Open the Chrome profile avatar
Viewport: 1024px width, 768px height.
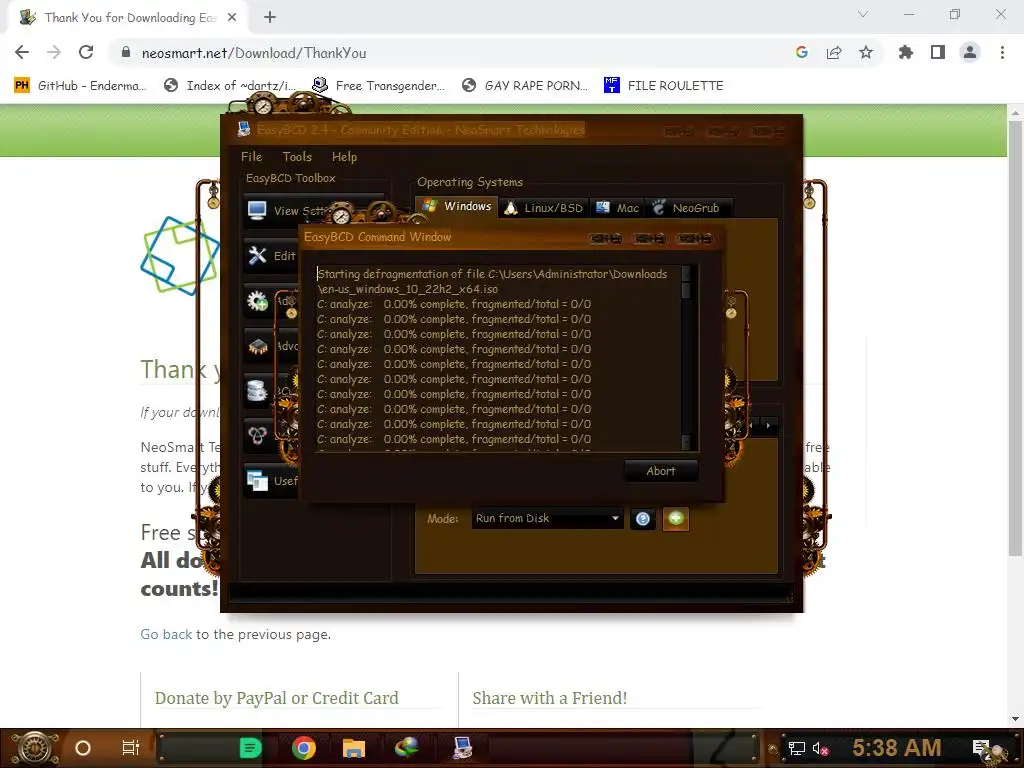tap(970, 53)
